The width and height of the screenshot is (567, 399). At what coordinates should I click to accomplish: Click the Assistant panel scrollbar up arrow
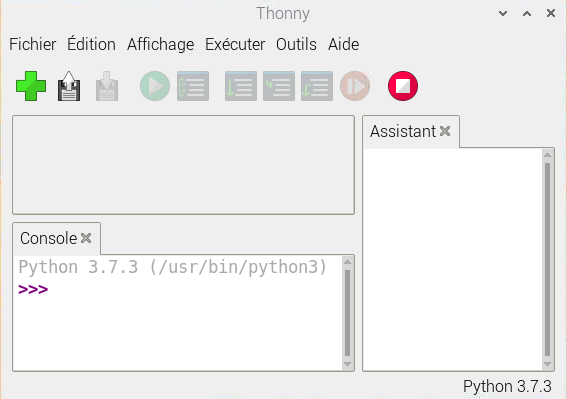point(547,155)
